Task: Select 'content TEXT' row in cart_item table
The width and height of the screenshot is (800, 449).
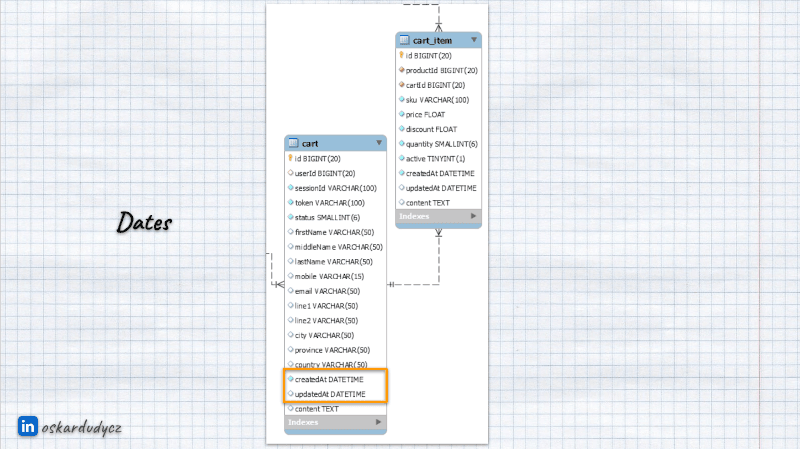Action: (x=438, y=203)
